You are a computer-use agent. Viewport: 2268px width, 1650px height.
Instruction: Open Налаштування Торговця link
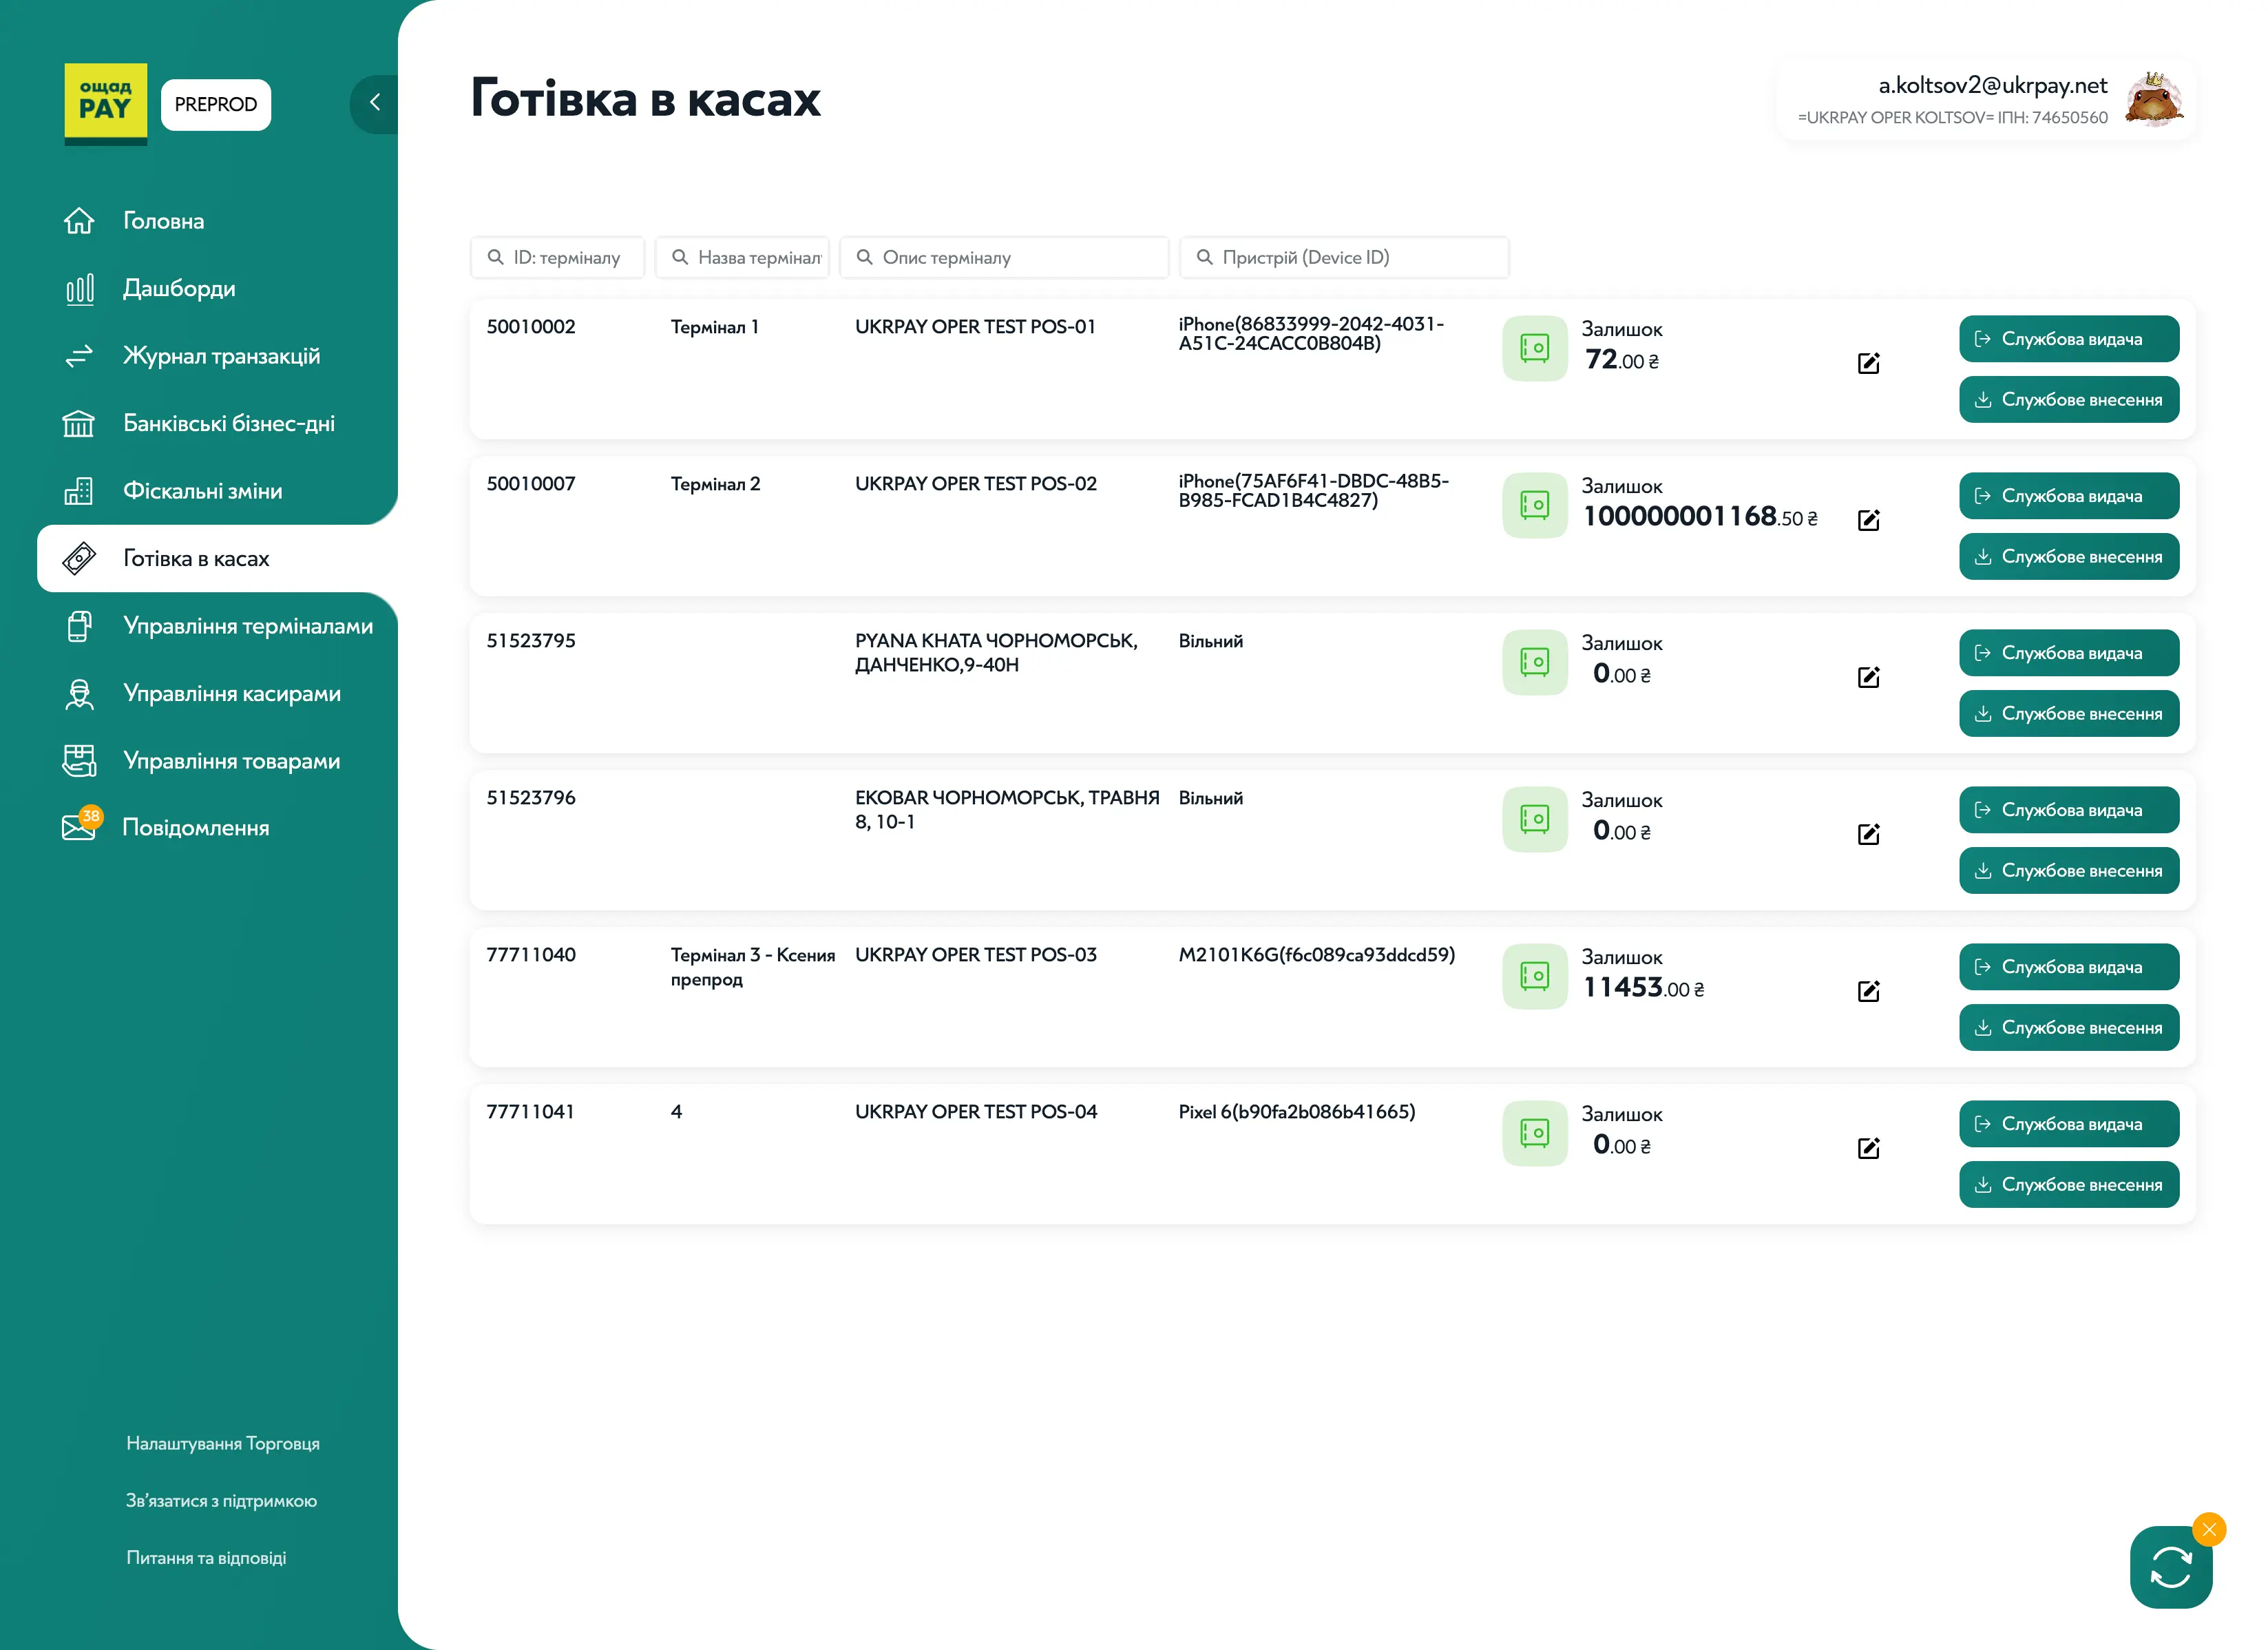(222, 1443)
